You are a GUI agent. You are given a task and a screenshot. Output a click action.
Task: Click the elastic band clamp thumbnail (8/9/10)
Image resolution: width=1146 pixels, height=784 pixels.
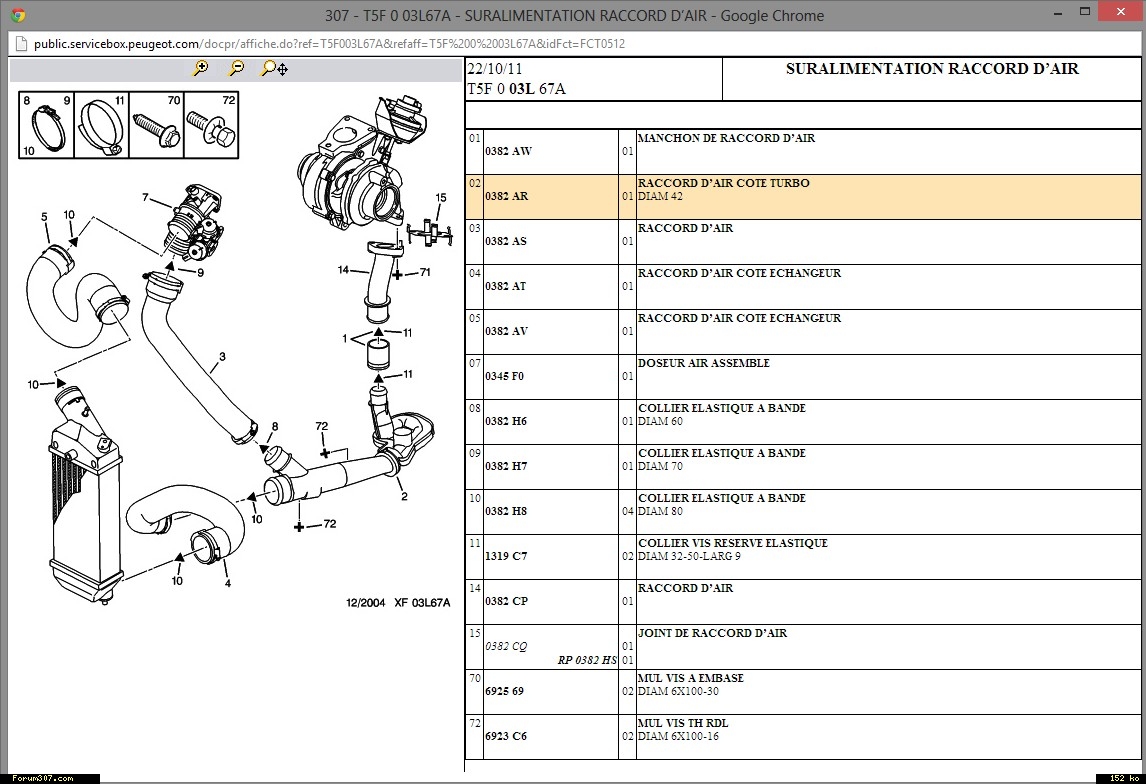click(46, 126)
